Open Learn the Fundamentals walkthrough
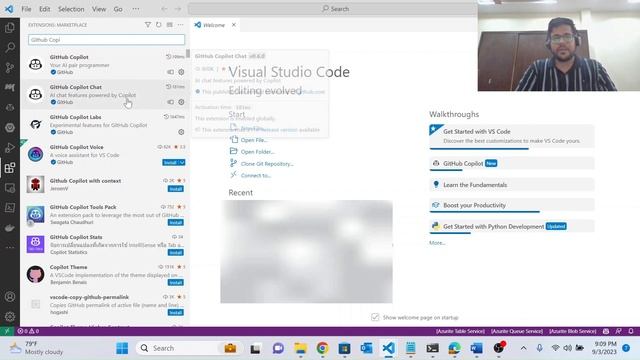 pyautogui.click(x=512, y=184)
